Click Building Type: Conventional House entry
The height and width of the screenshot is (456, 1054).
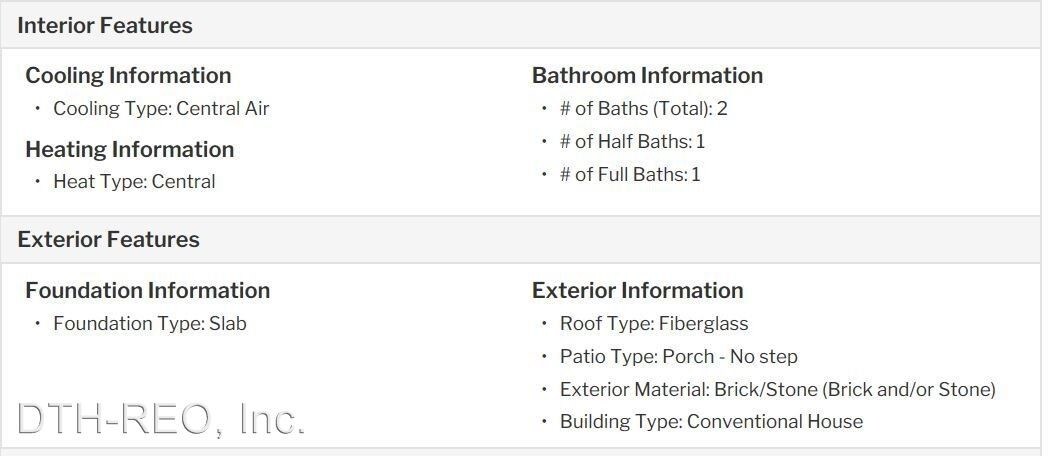tap(712, 422)
